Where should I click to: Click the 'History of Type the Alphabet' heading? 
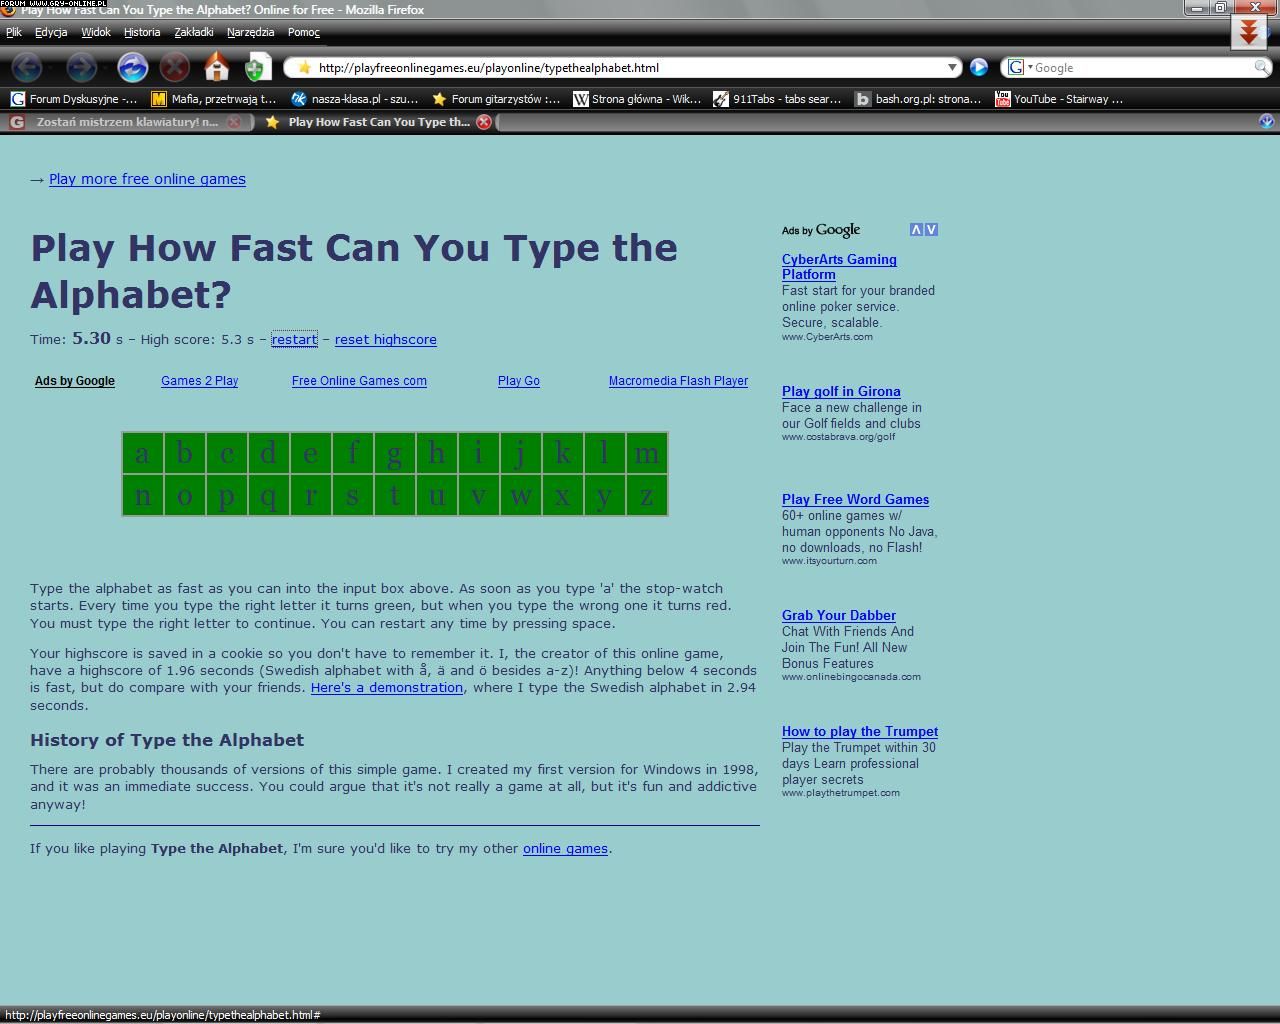pos(167,740)
